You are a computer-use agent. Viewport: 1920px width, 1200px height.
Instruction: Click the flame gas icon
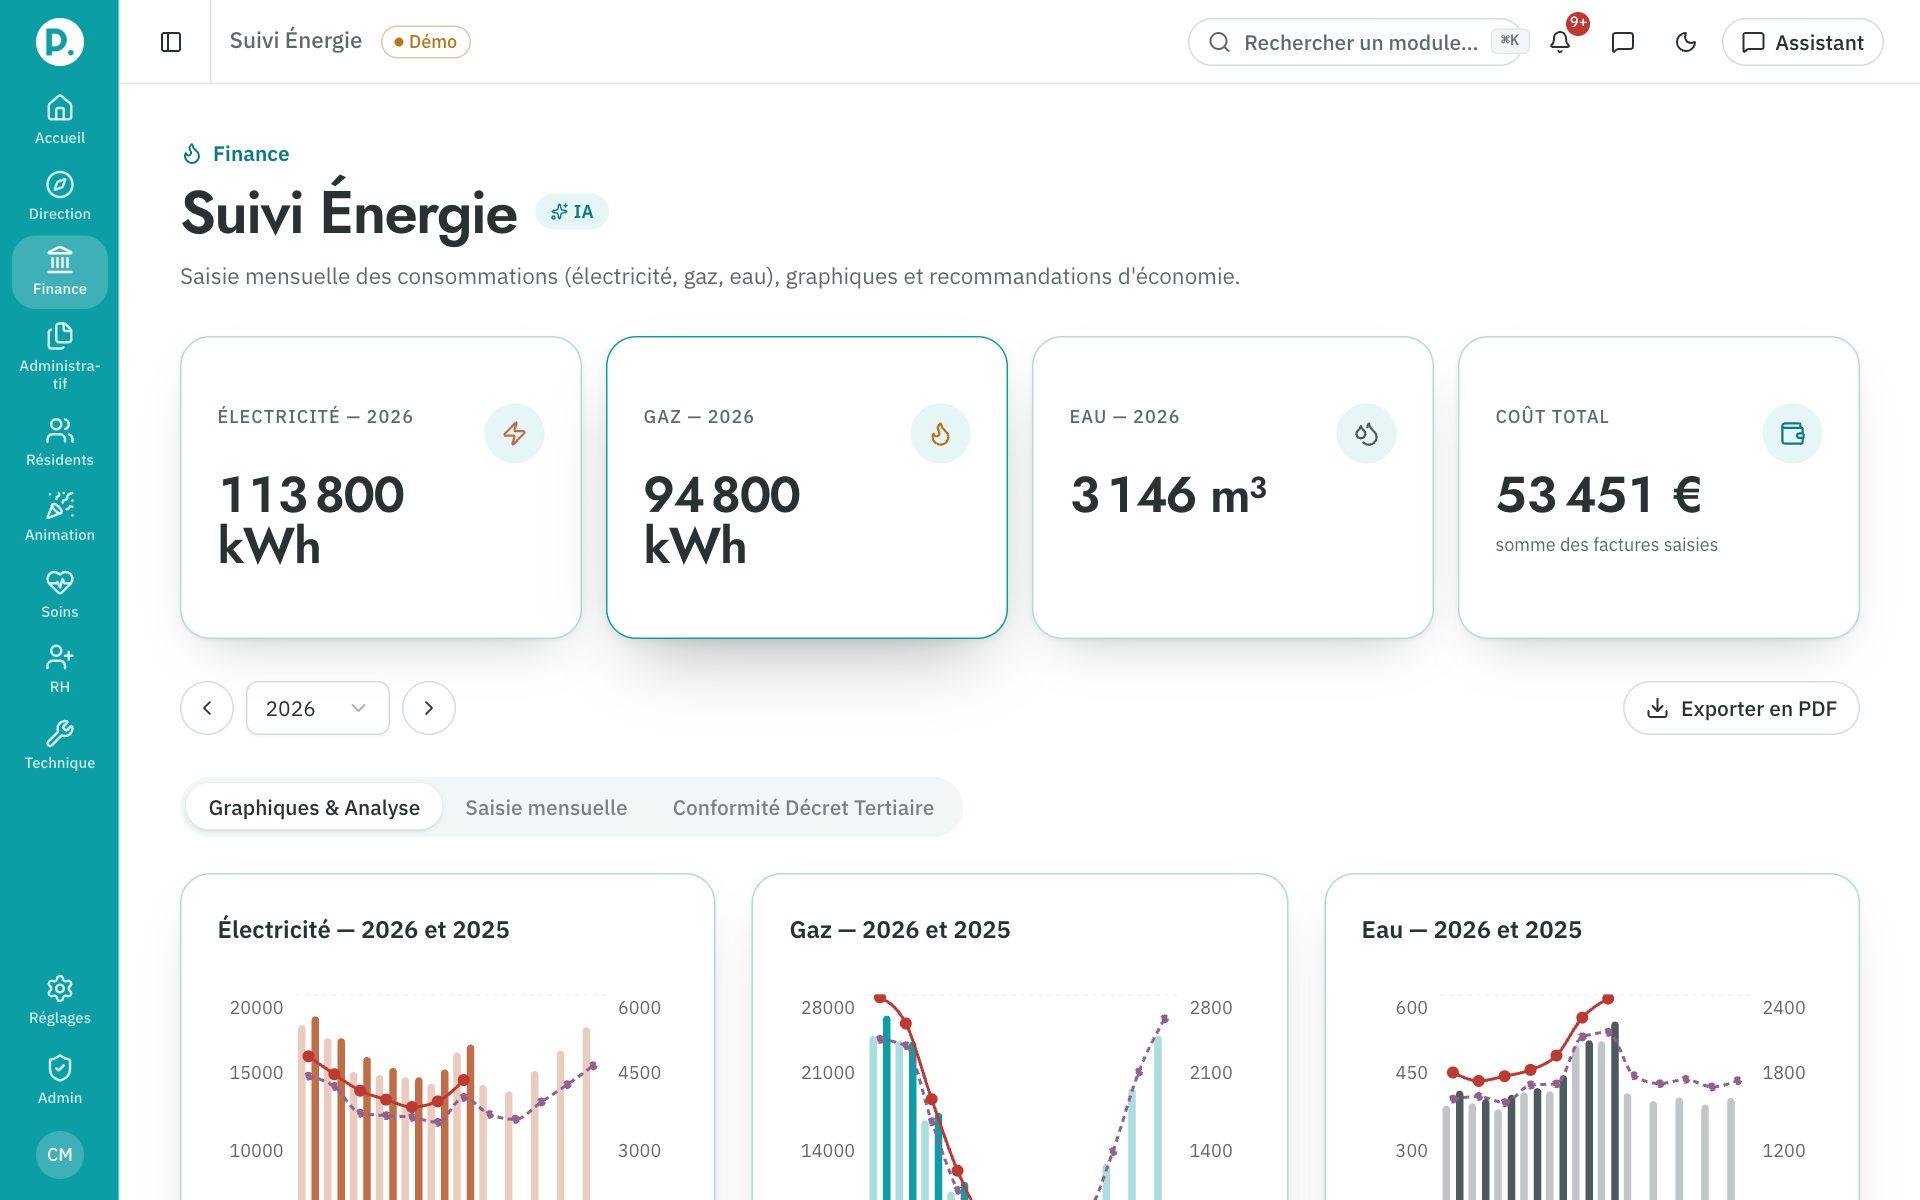[940, 433]
